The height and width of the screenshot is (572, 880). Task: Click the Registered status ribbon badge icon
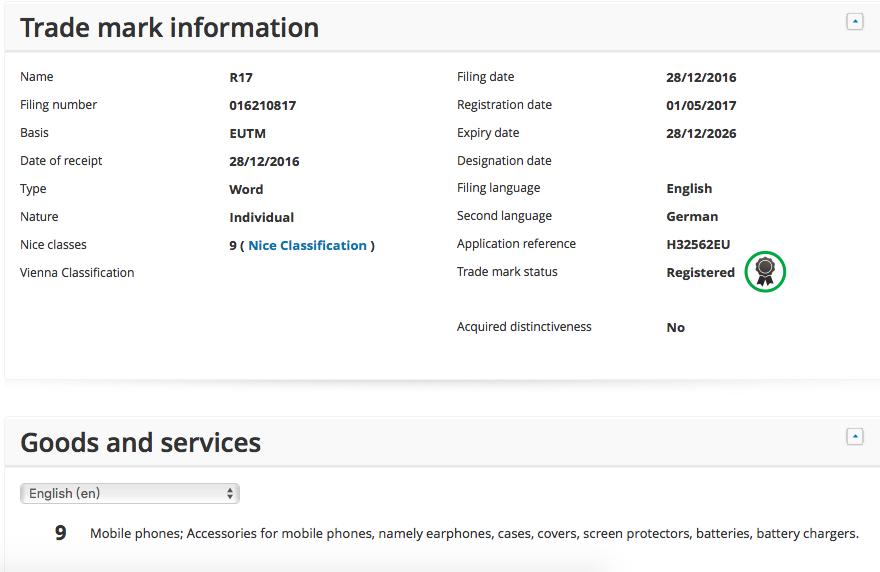tap(765, 271)
